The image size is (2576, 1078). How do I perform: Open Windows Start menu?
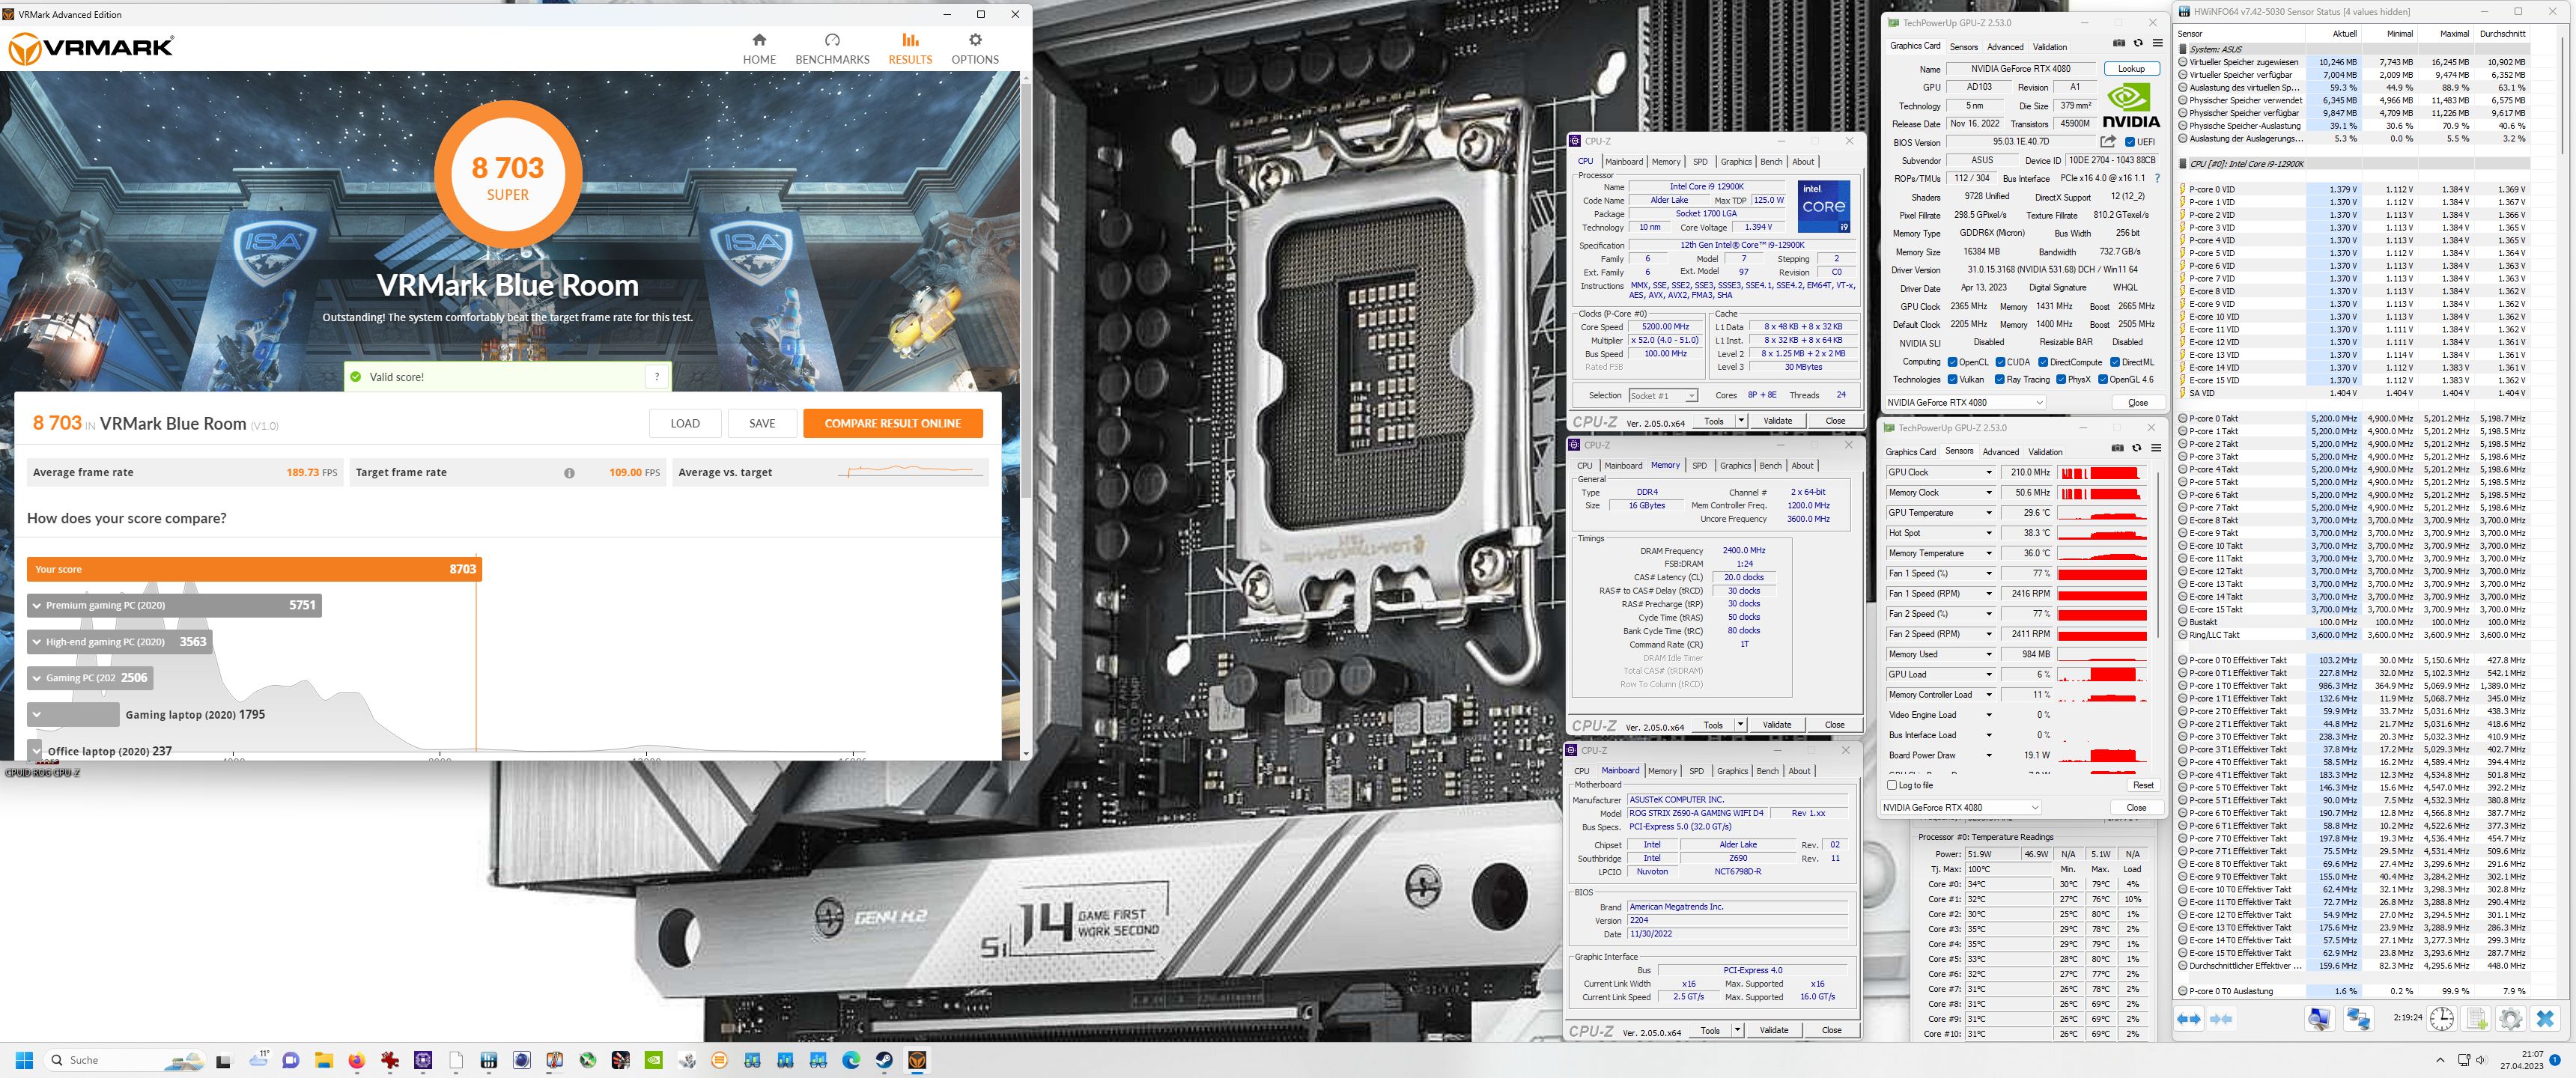pyautogui.click(x=25, y=1060)
